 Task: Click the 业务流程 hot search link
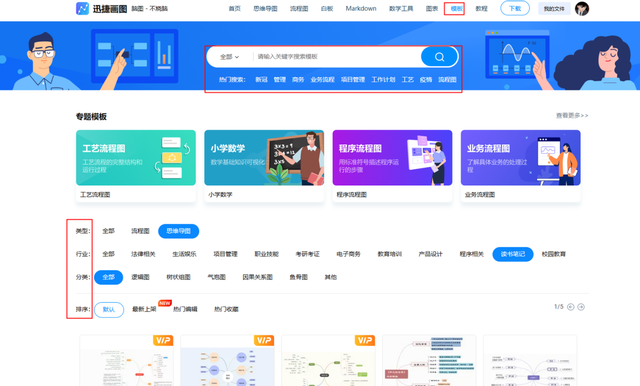(x=322, y=80)
